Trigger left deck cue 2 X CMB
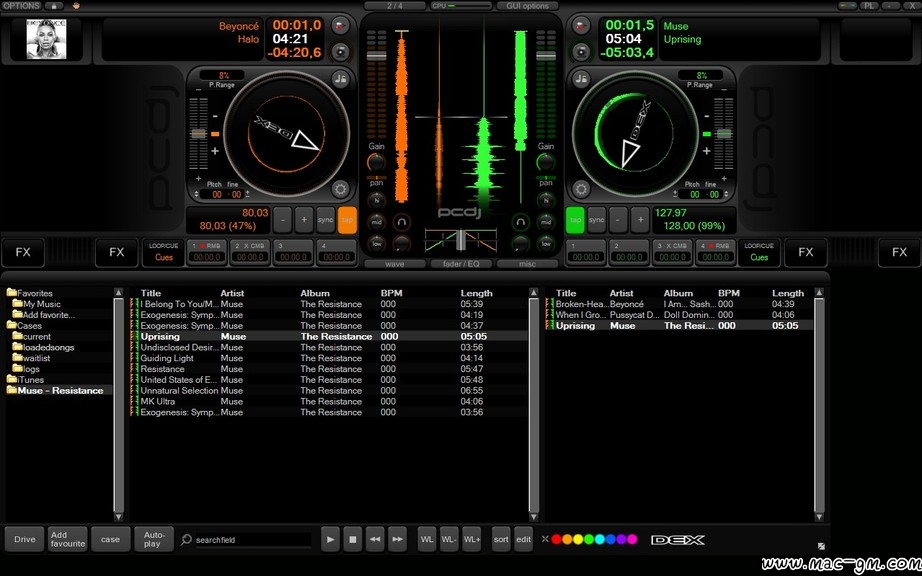Image resolution: width=922 pixels, height=576 pixels. click(x=250, y=252)
